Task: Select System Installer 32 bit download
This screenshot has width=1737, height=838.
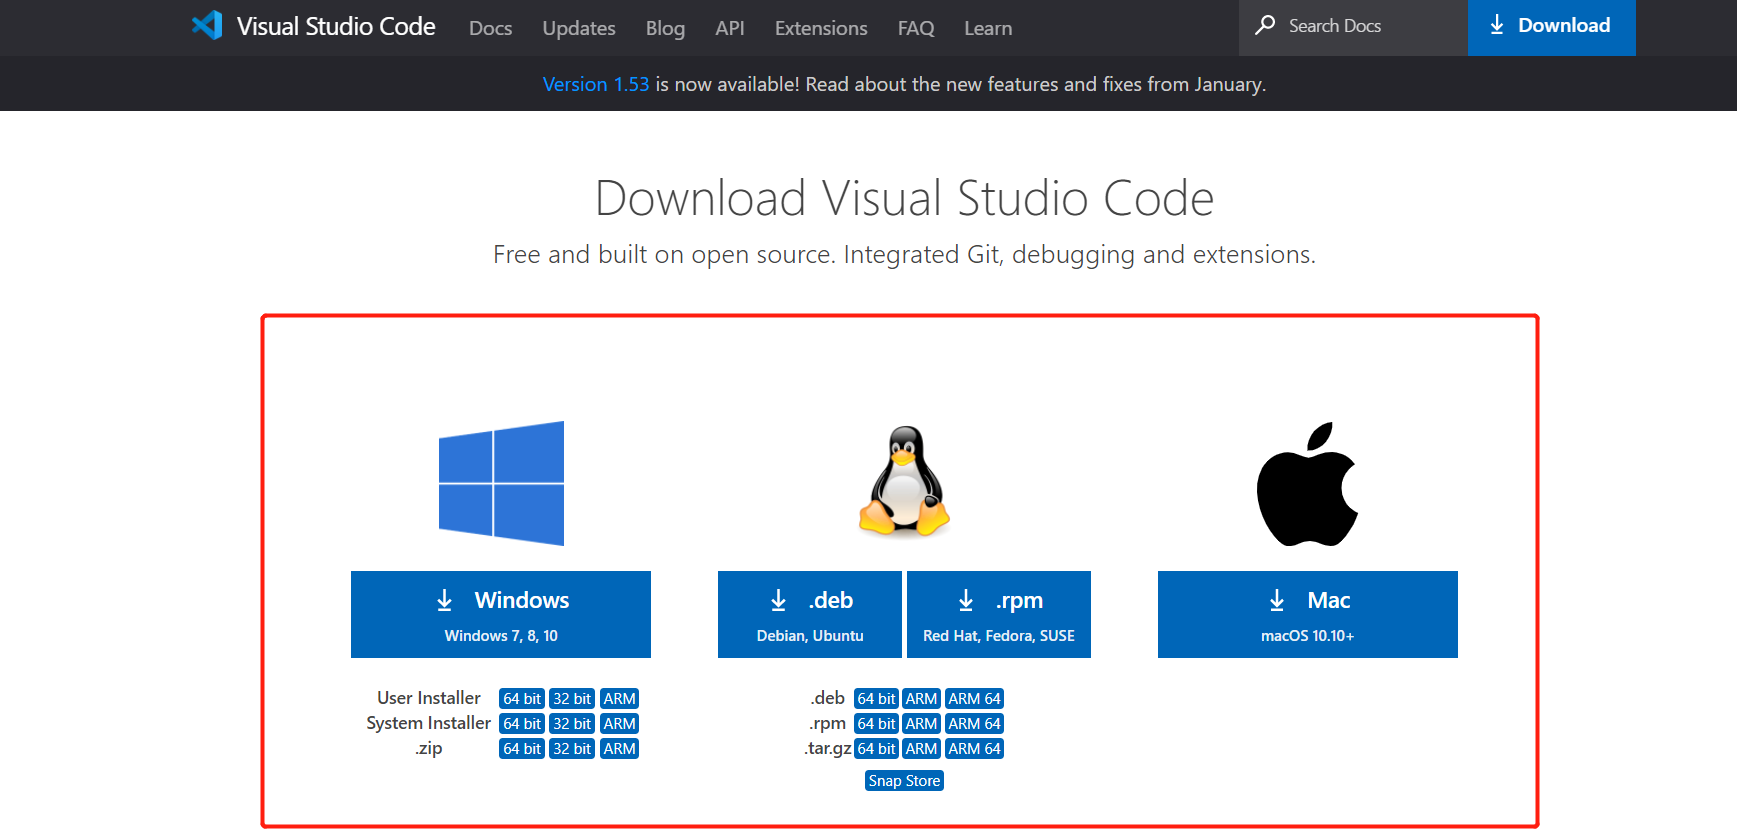Action: click(572, 724)
